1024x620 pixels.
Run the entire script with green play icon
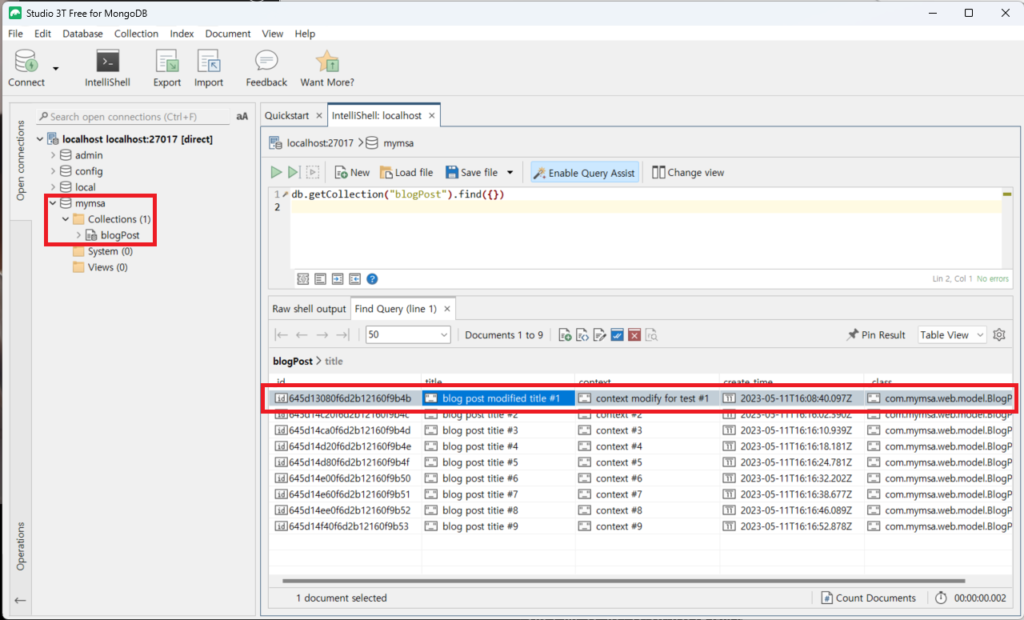tap(276, 172)
